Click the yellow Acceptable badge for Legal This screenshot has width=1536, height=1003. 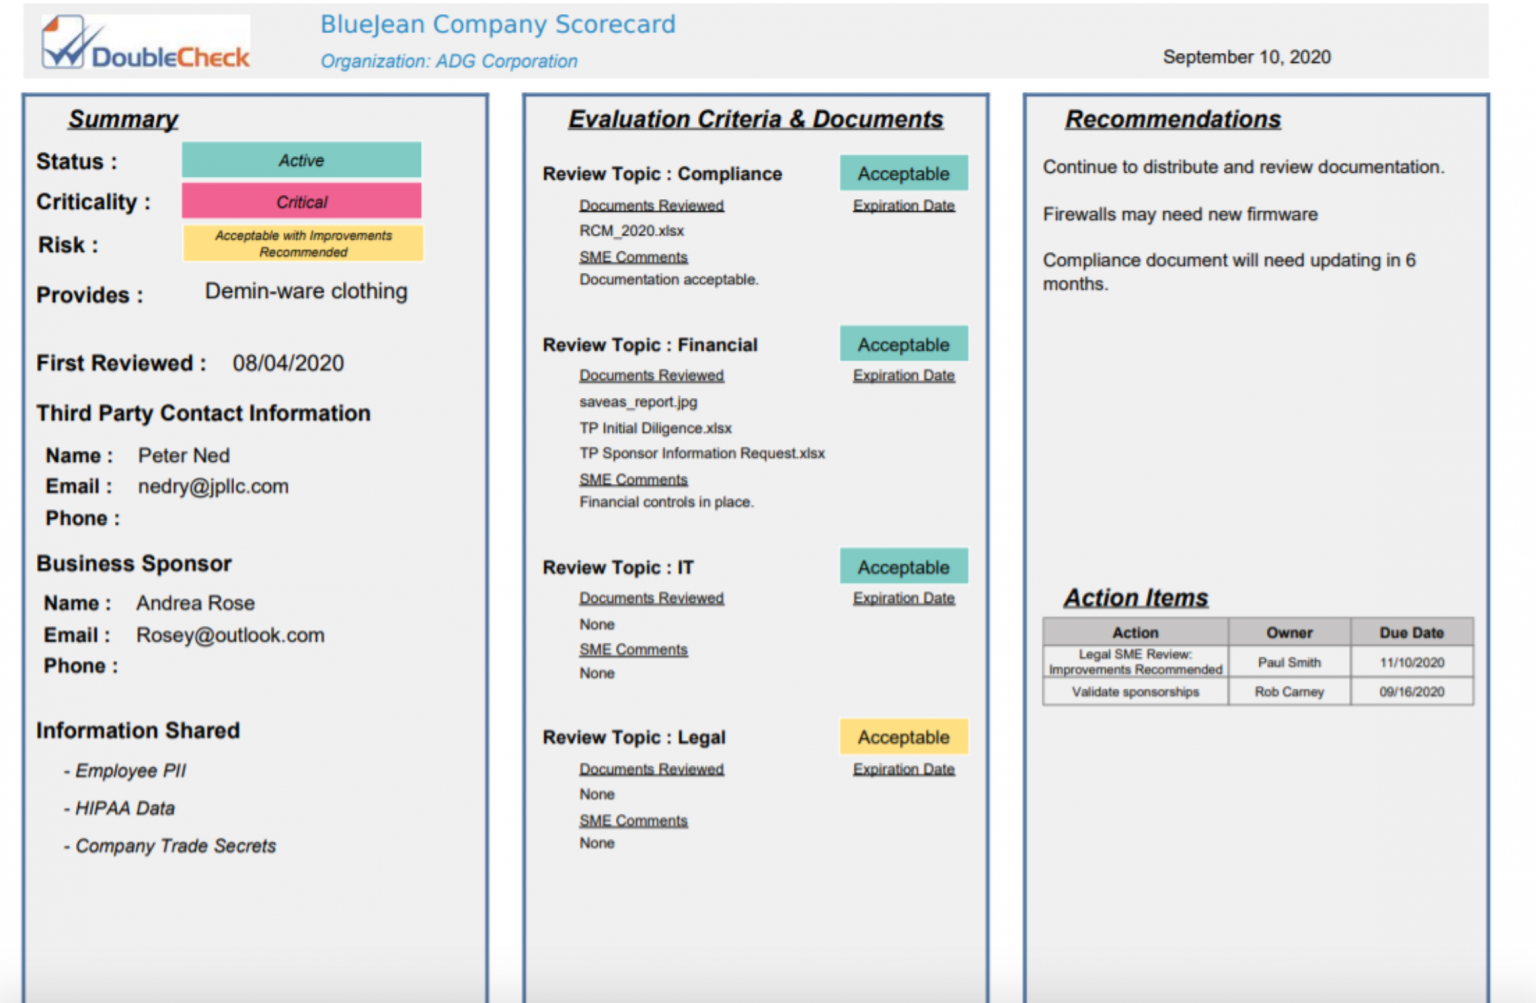(903, 737)
